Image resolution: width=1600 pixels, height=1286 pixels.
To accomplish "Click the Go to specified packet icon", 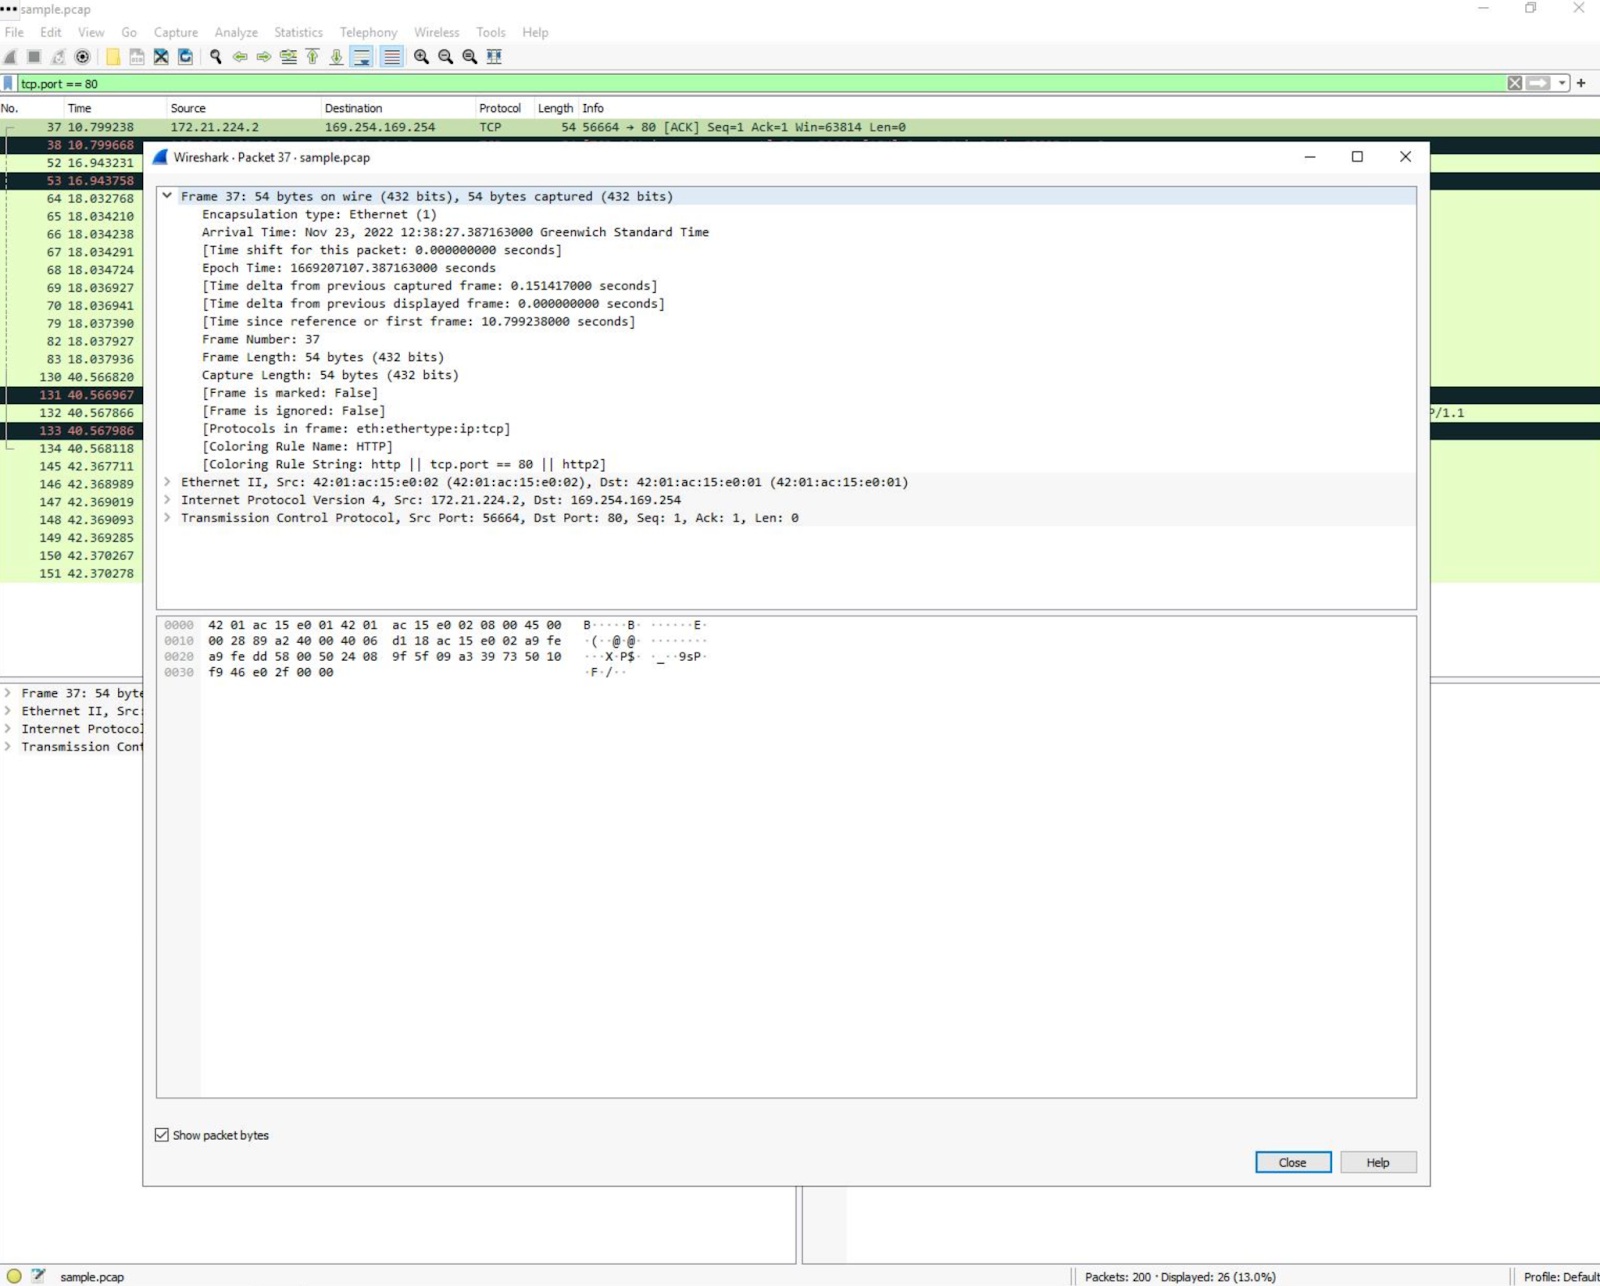I will [x=288, y=57].
